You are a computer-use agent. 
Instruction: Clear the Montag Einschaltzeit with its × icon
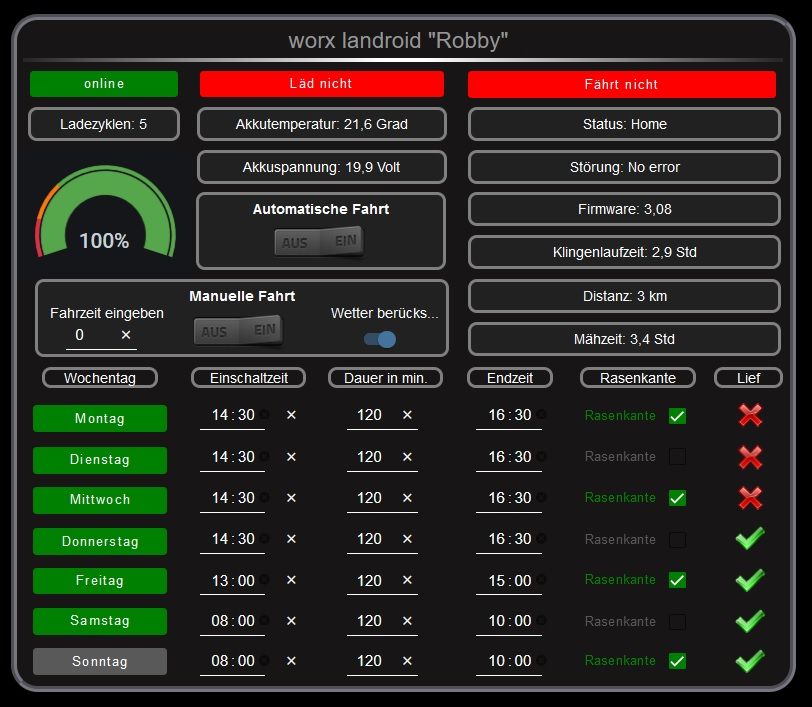tap(291, 415)
